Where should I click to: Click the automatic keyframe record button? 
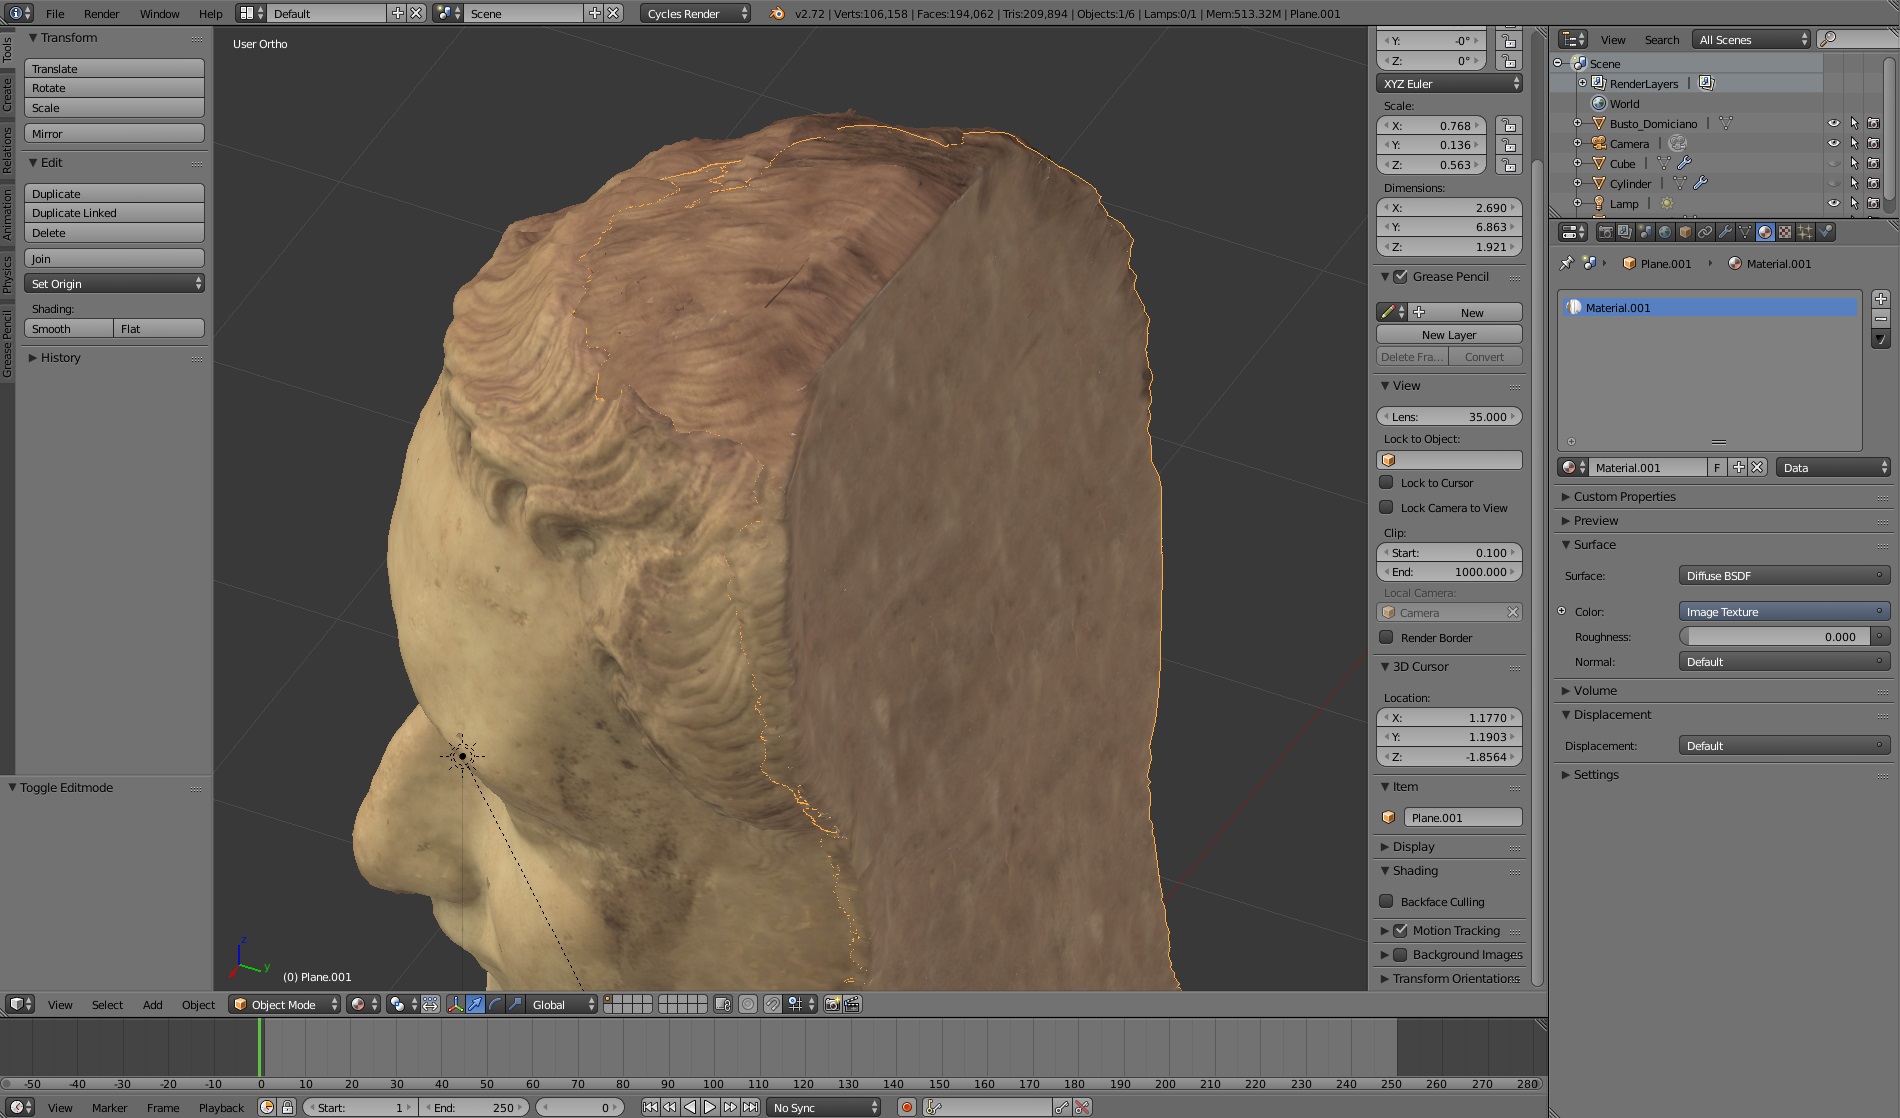[906, 1107]
